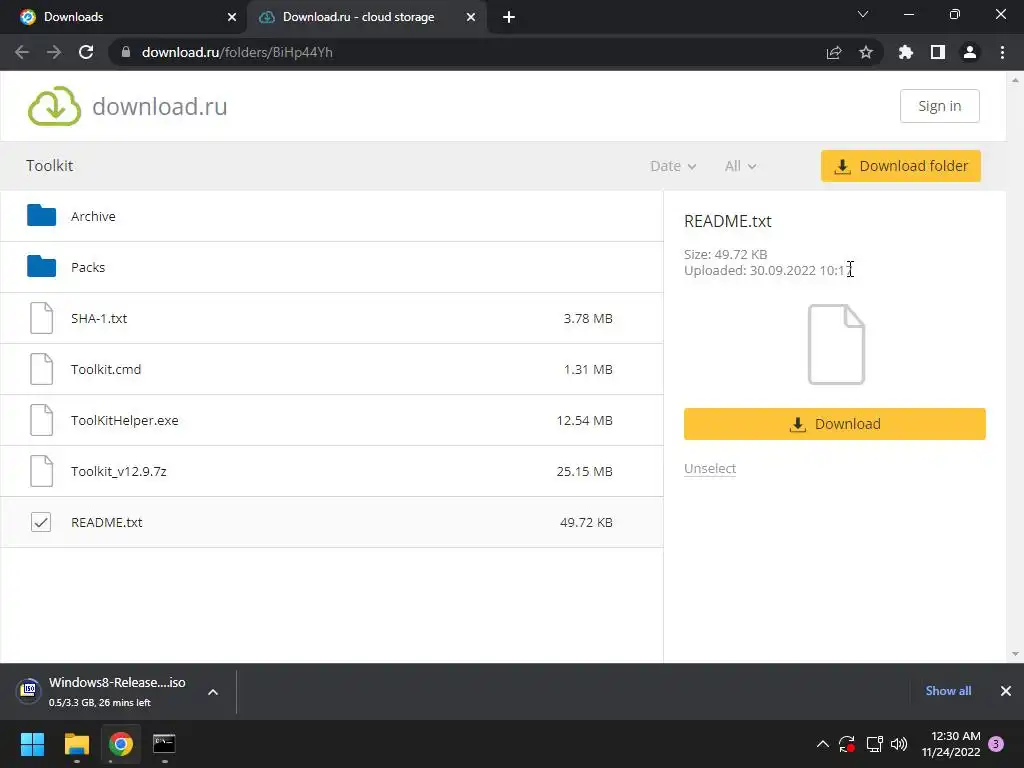
Task: Select the Toolkit_v12.9.7z file name
Action: (118, 471)
